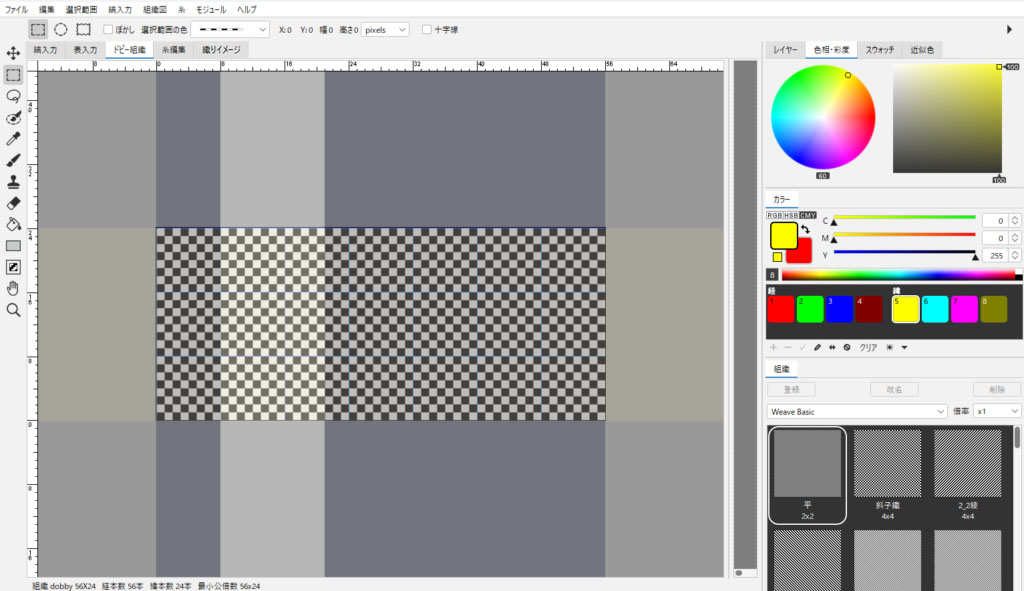Click the クリア button under the swatches
Viewport: 1024px width, 591px height.
pos(869,347)
